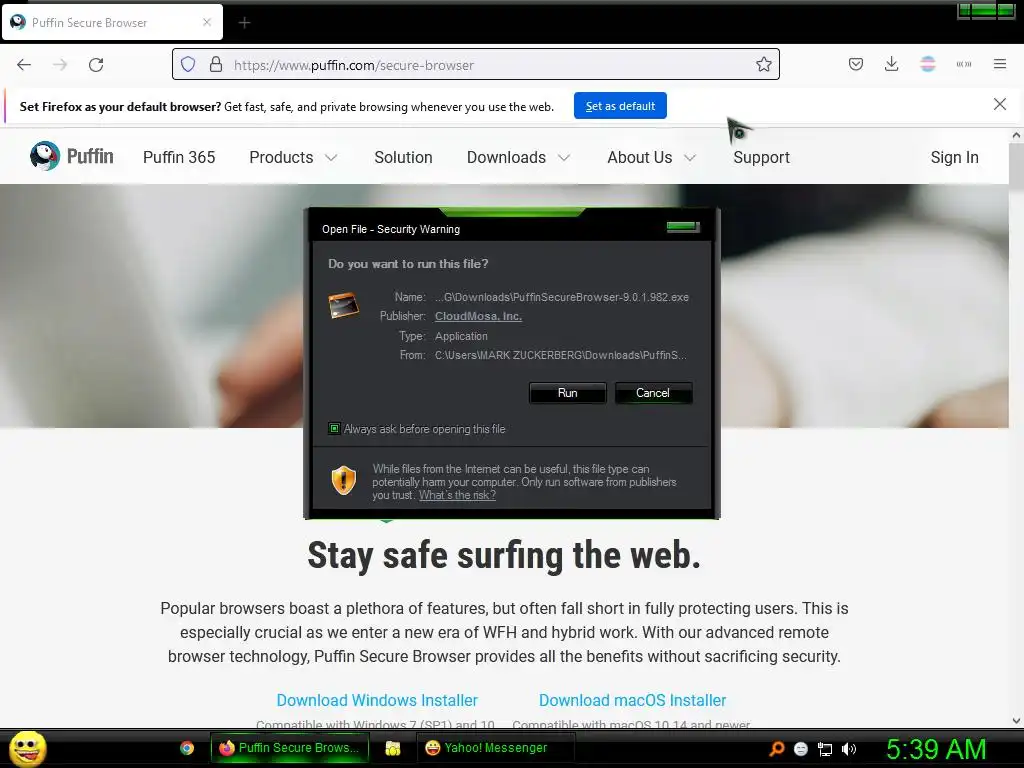Click the smiley Start button
The image size is (1024, 768).
click(x=27, y=748)
